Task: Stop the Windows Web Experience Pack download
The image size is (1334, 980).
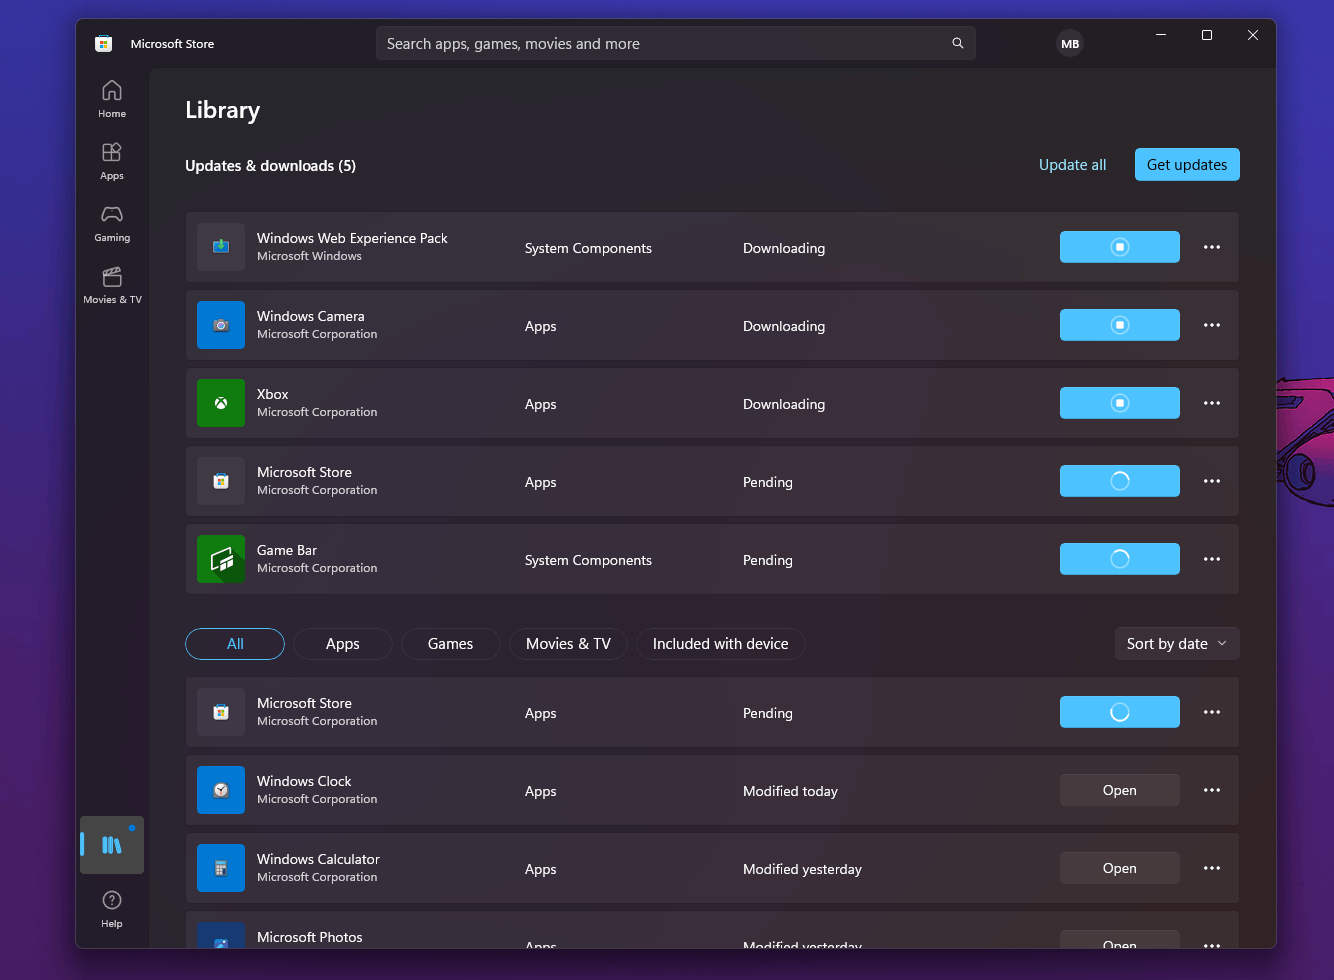Action: [1120, 247]
